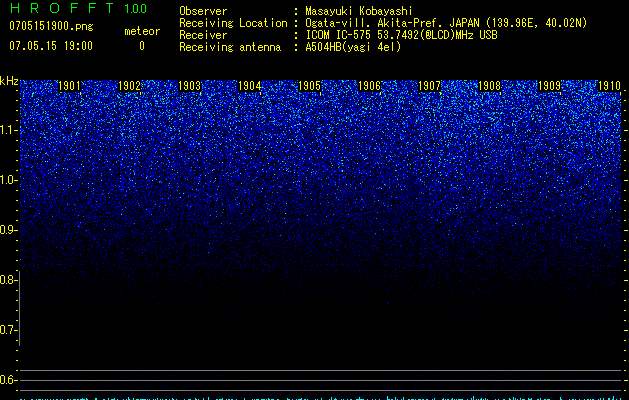Click the 0.8 kHz axis label
Viewport: 629px width, 400px height.
[x=8, y=280]
